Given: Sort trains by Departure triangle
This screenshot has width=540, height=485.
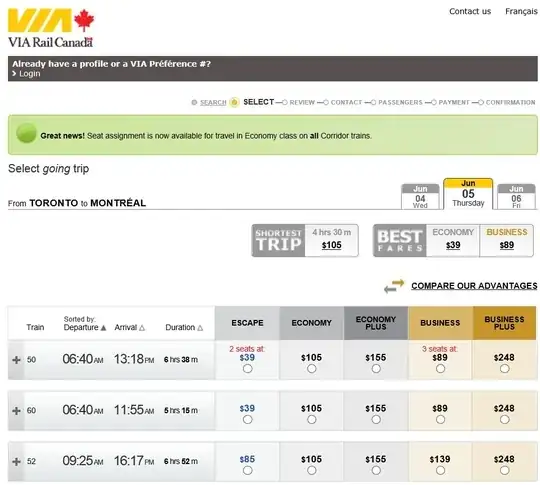Looking at the screenshot, I should 103,328.
